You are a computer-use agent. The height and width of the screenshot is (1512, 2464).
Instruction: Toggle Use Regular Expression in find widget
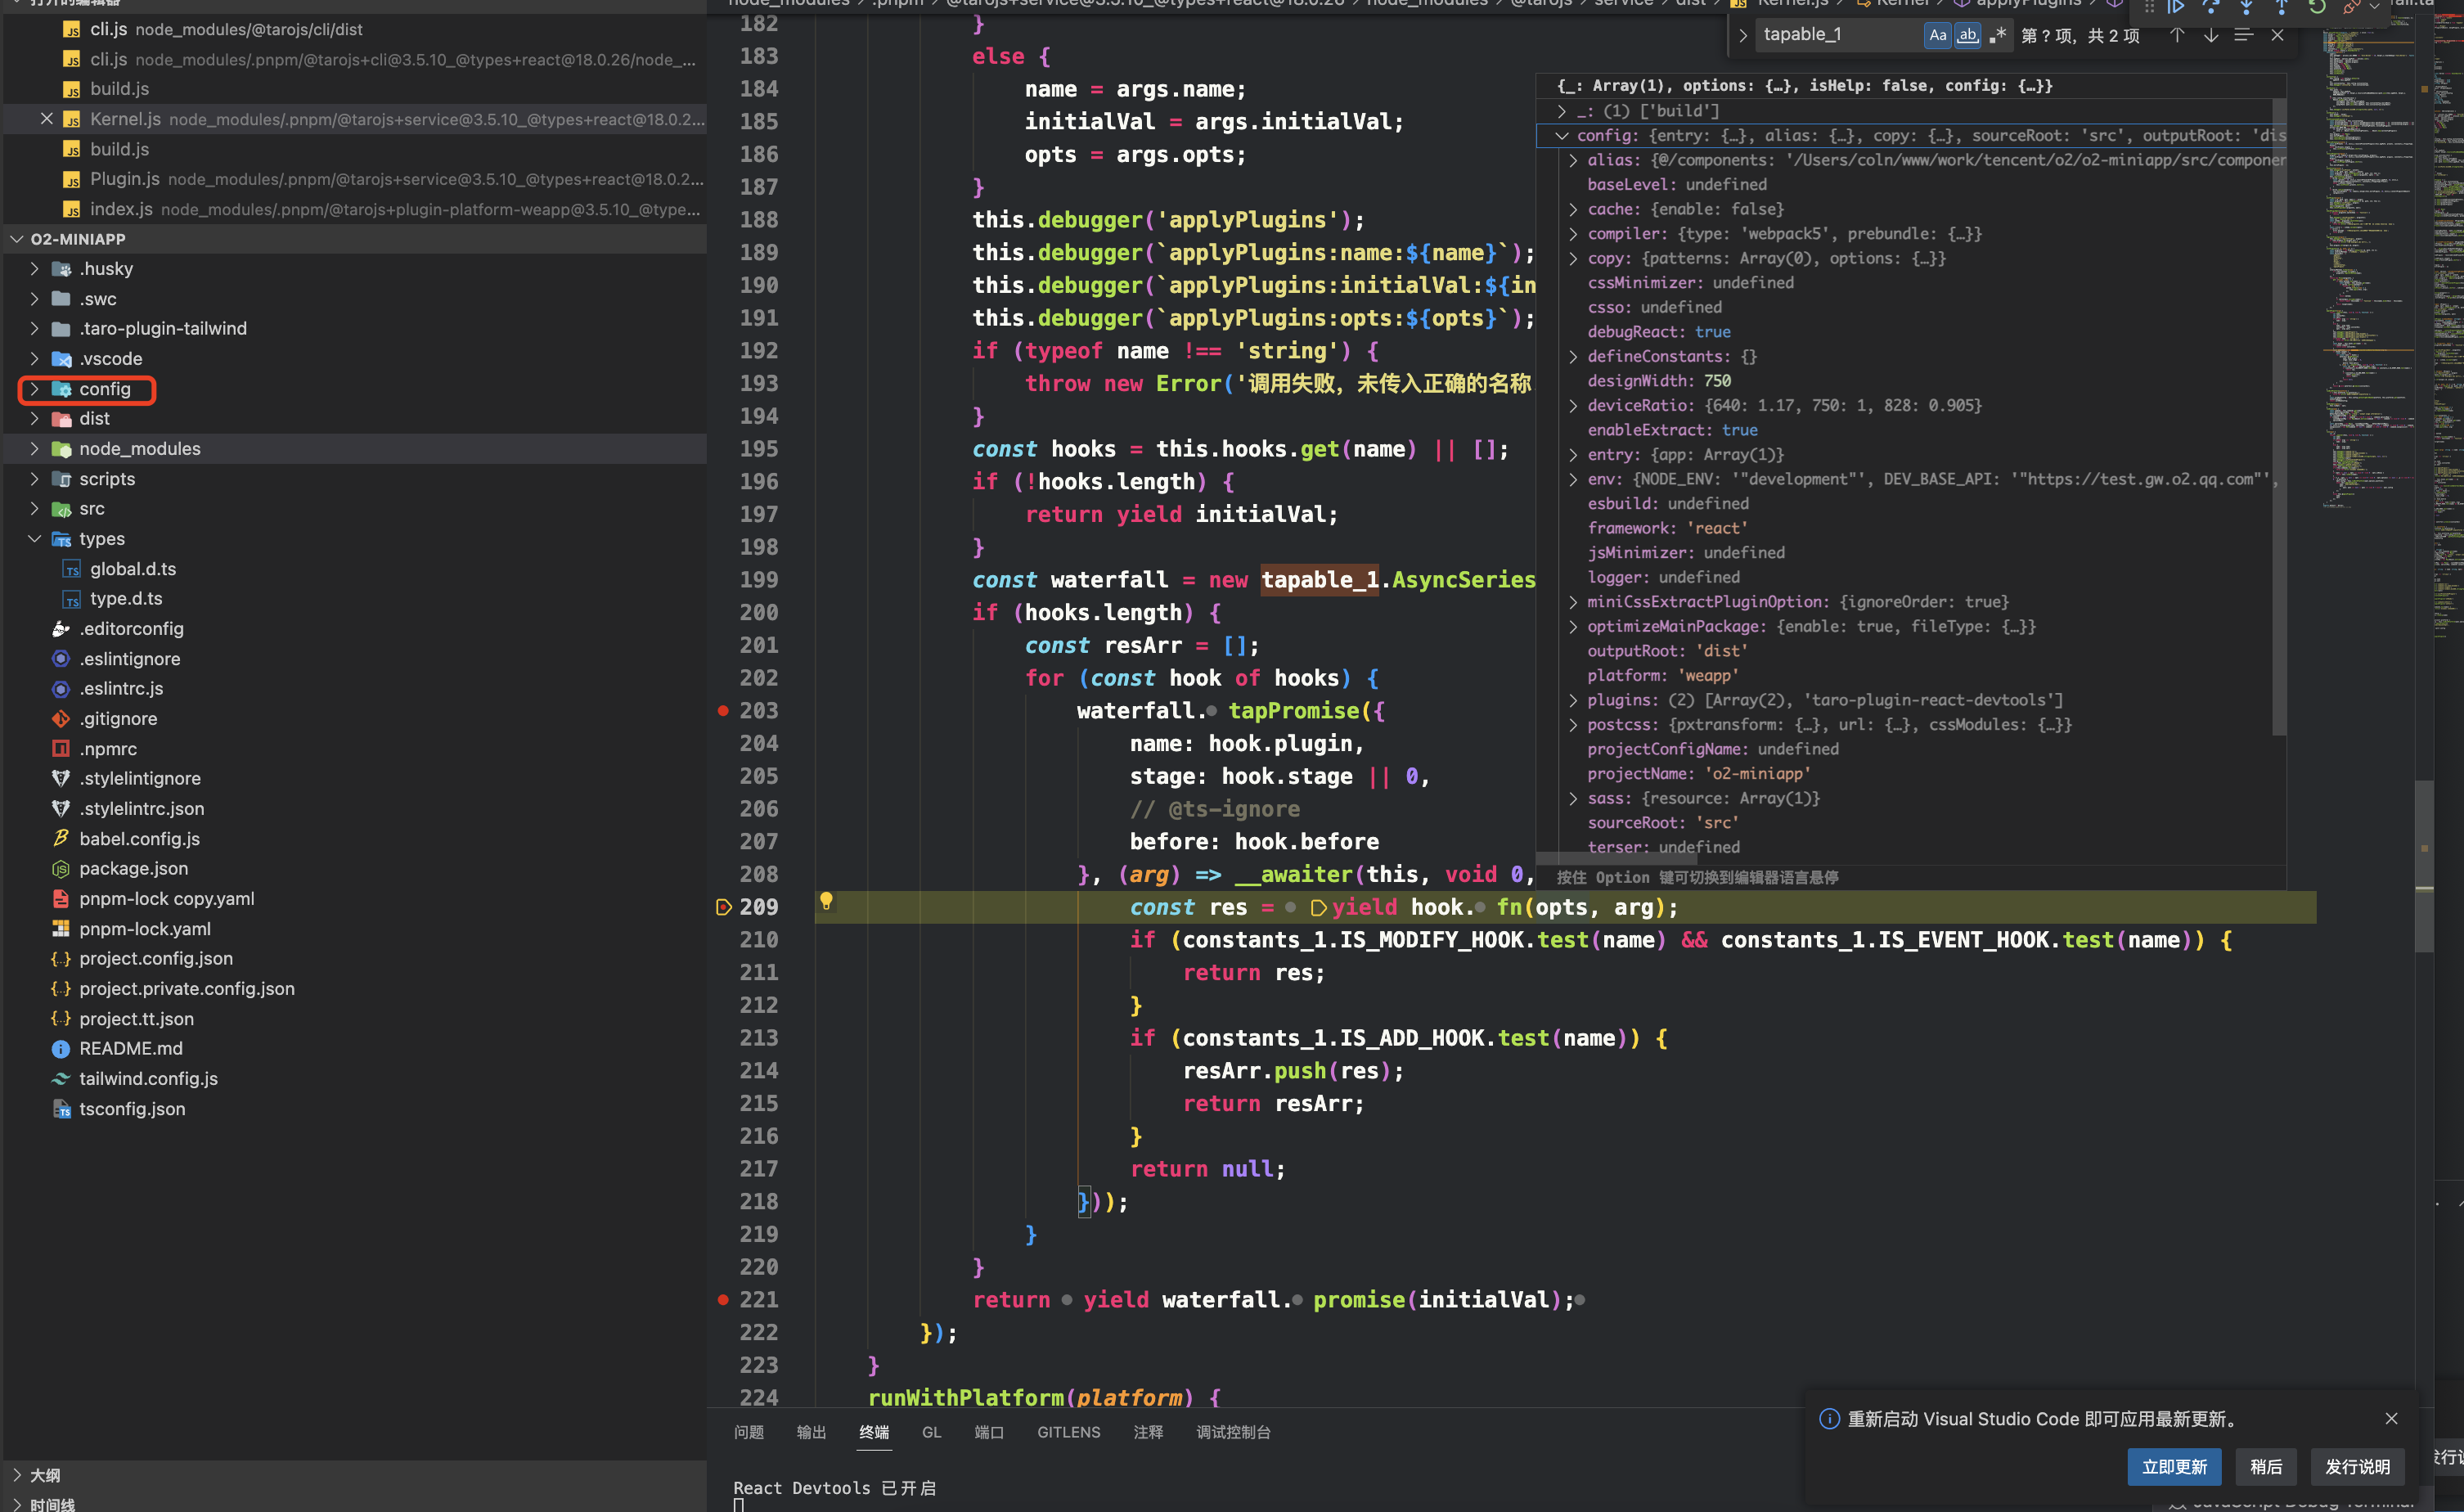[x=1997, y=35]
